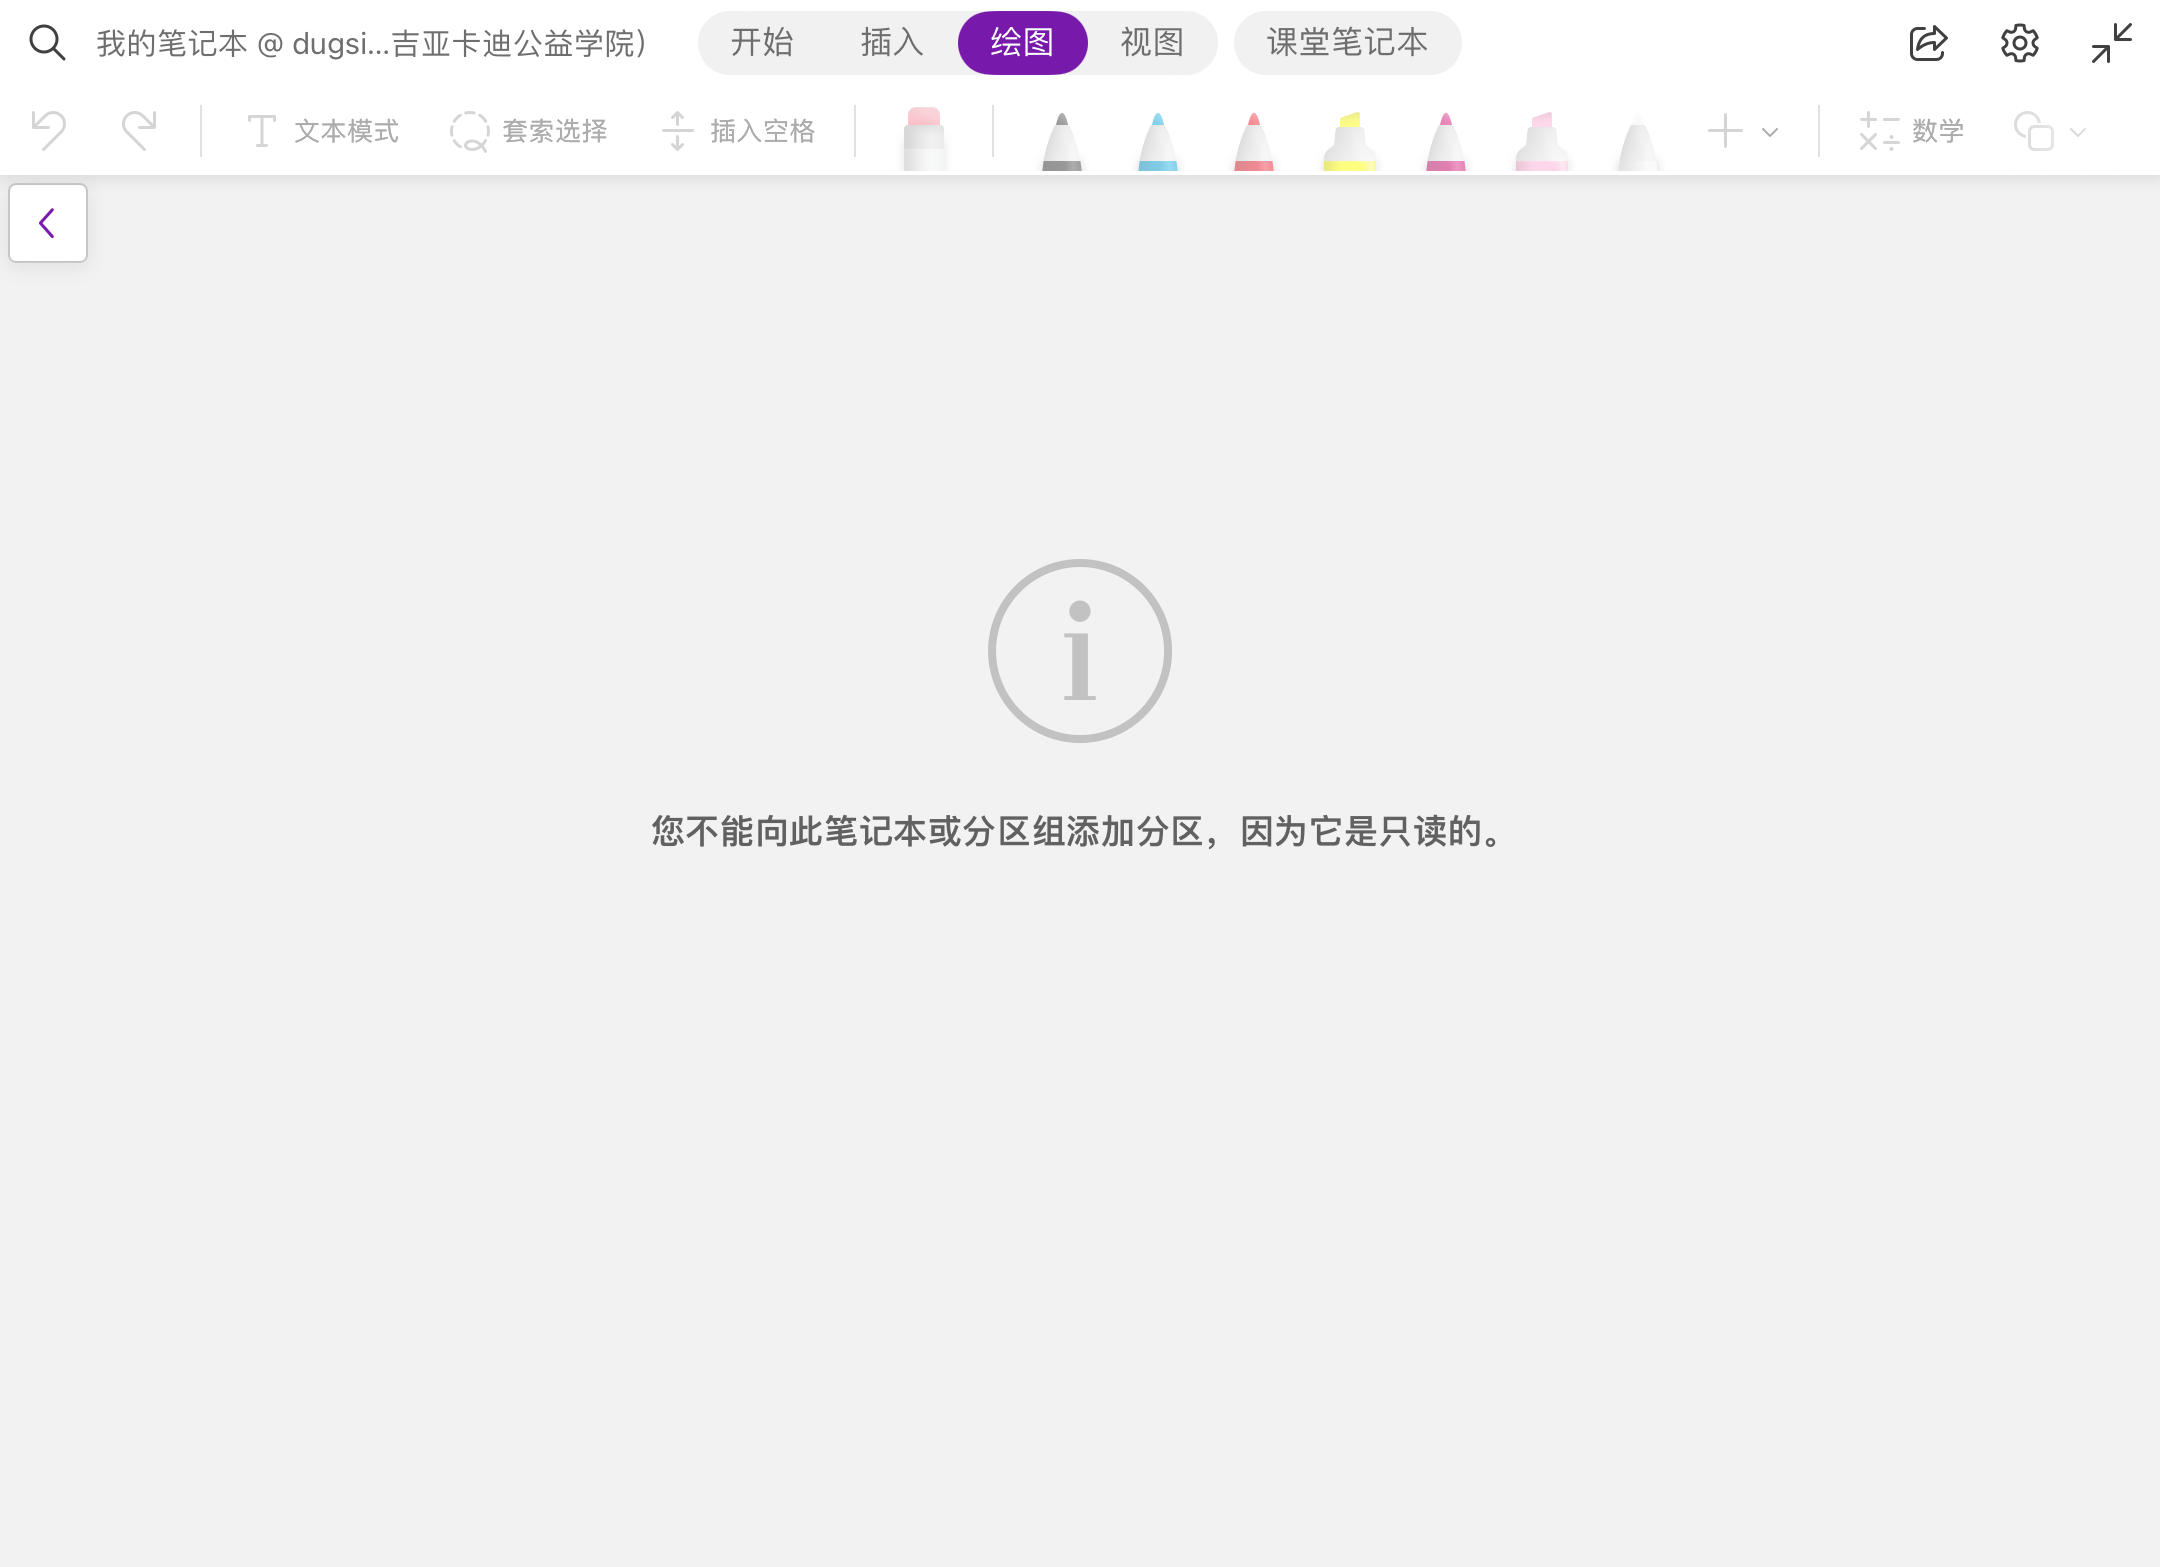The image size is (2160, 1567).
Task: Click the share icon
Action: [x=1928, y=43]
